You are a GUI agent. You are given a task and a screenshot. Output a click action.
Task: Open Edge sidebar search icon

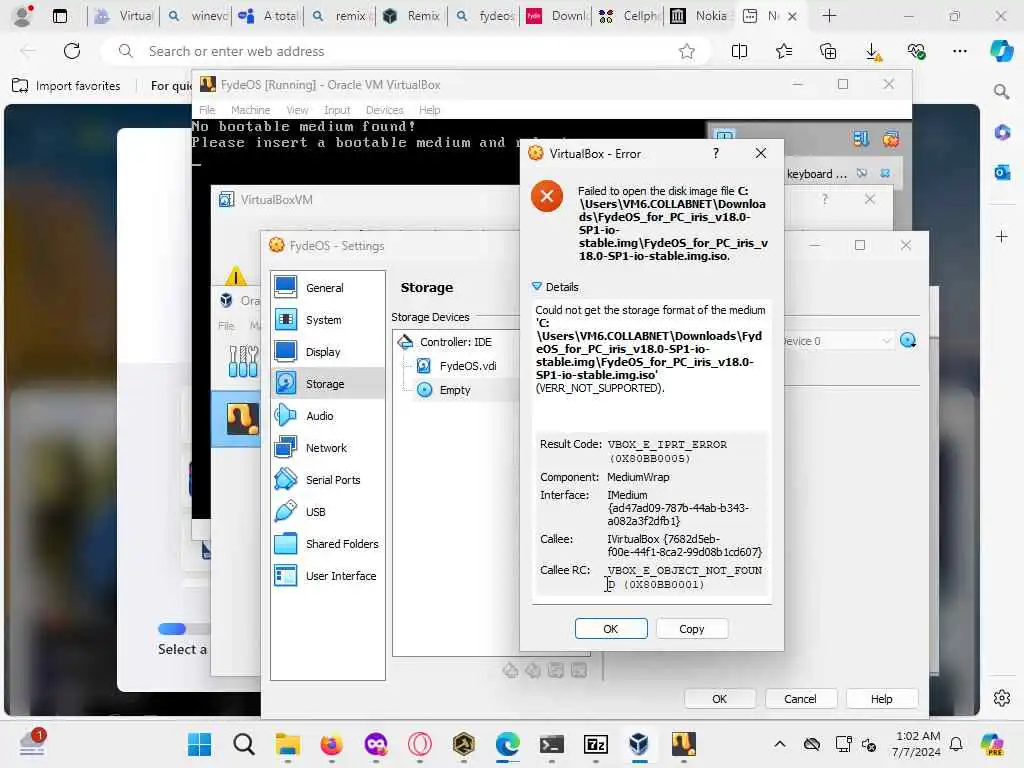1002,91
